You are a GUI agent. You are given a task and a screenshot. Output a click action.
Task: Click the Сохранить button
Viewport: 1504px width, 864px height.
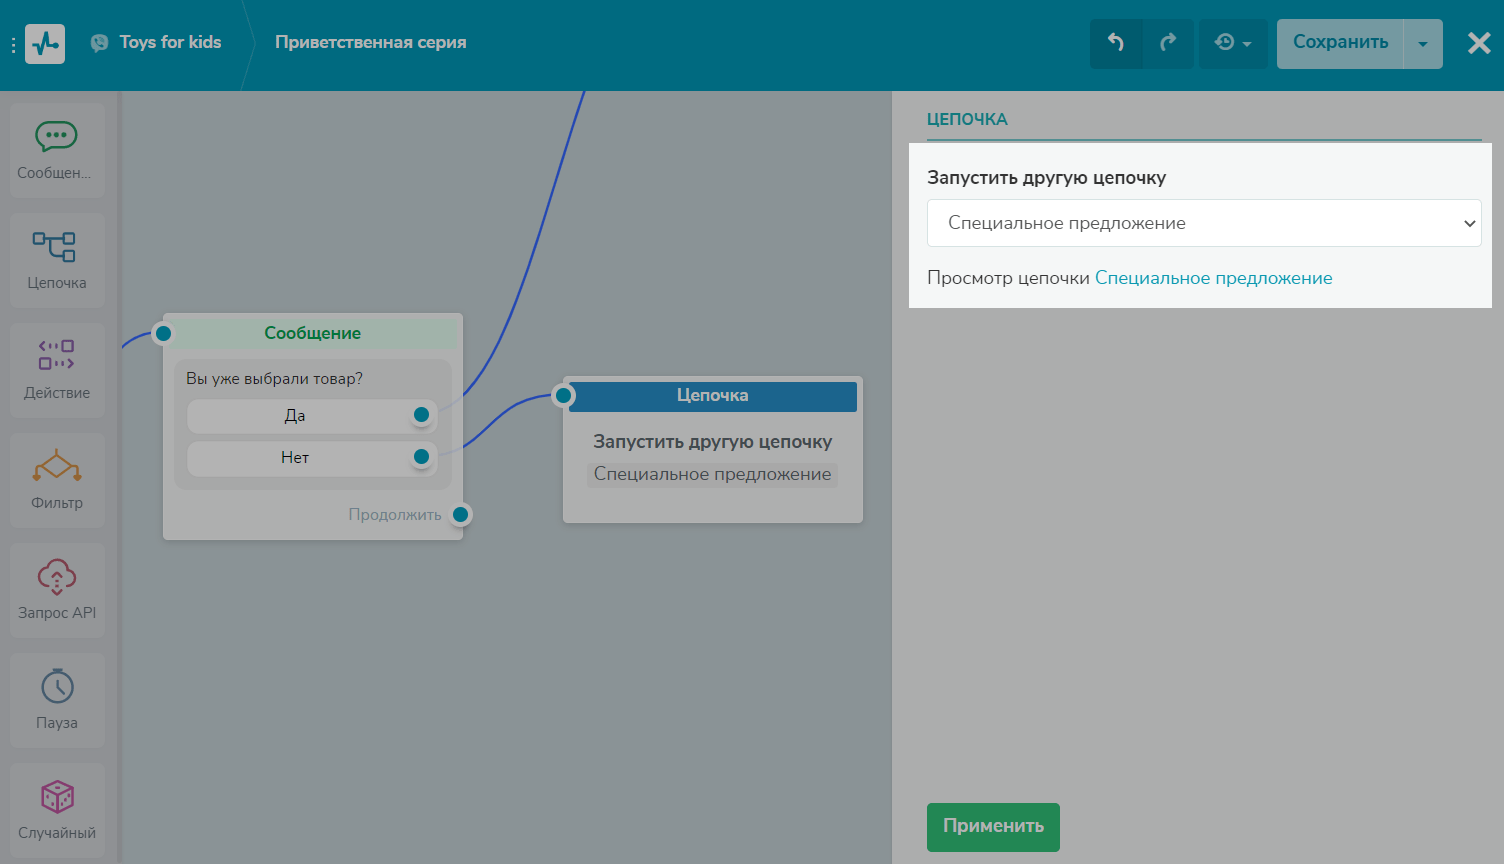coord(1340,43)
